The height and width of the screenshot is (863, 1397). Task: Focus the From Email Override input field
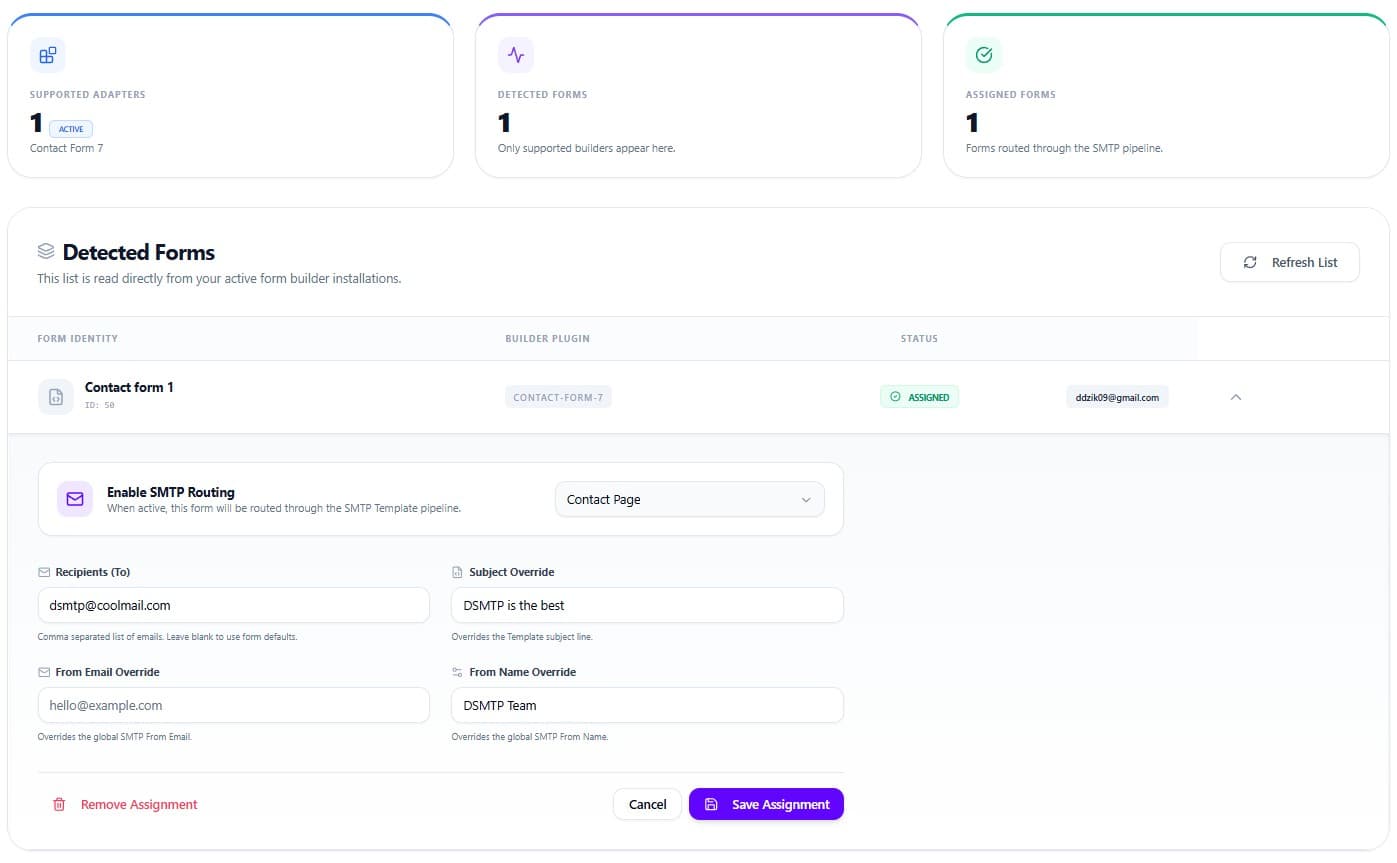coord(234,705)
